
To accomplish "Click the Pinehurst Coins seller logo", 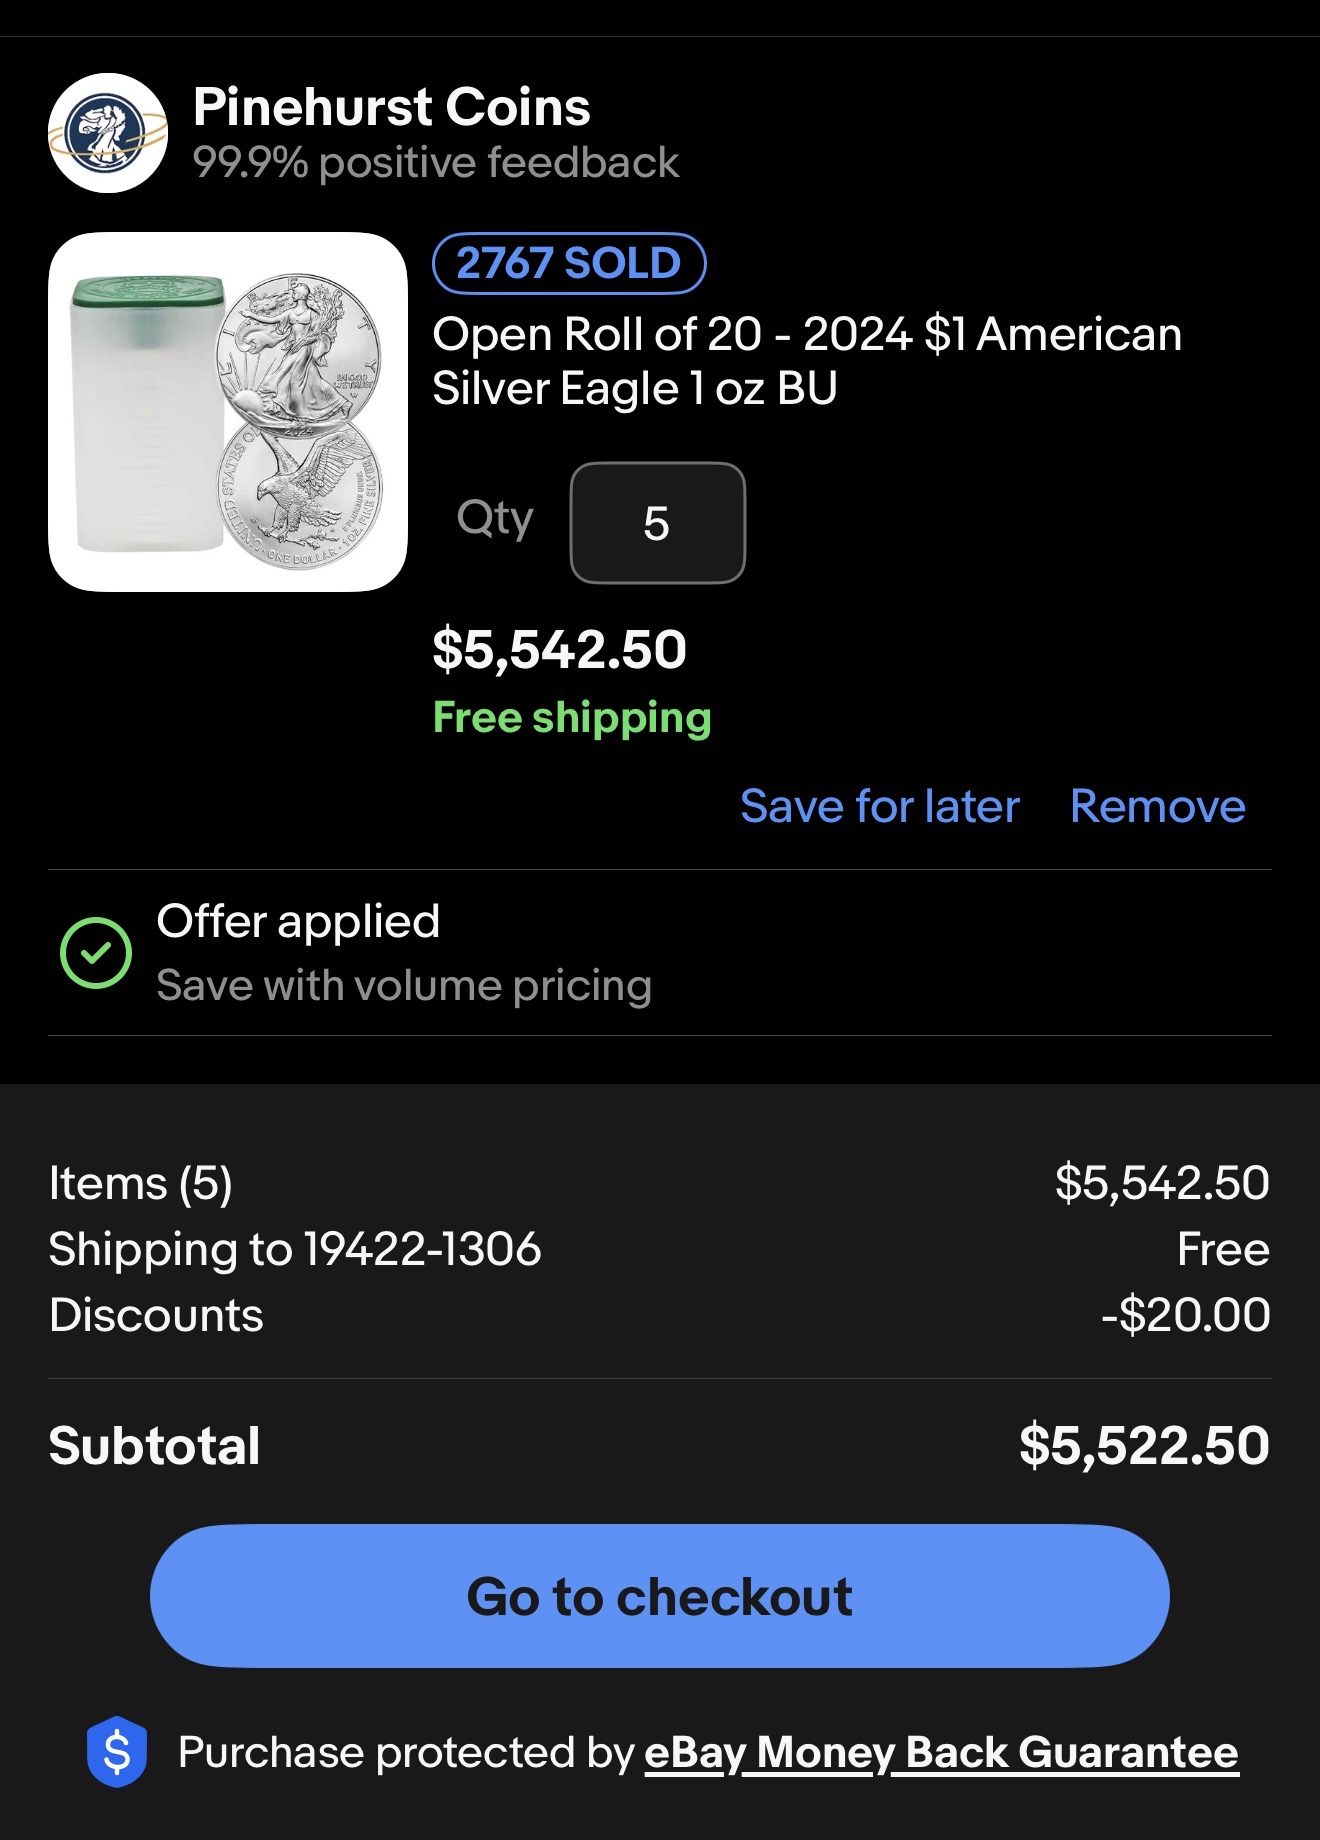I will click(108, 133).
